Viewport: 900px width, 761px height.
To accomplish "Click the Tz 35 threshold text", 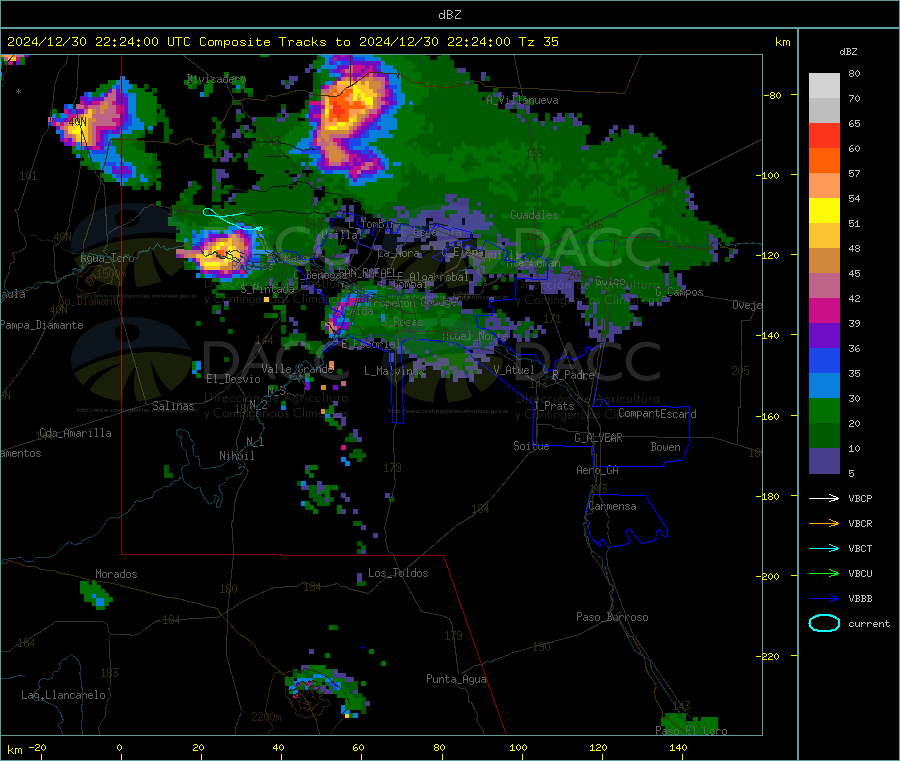I will (x=538, y=42).
